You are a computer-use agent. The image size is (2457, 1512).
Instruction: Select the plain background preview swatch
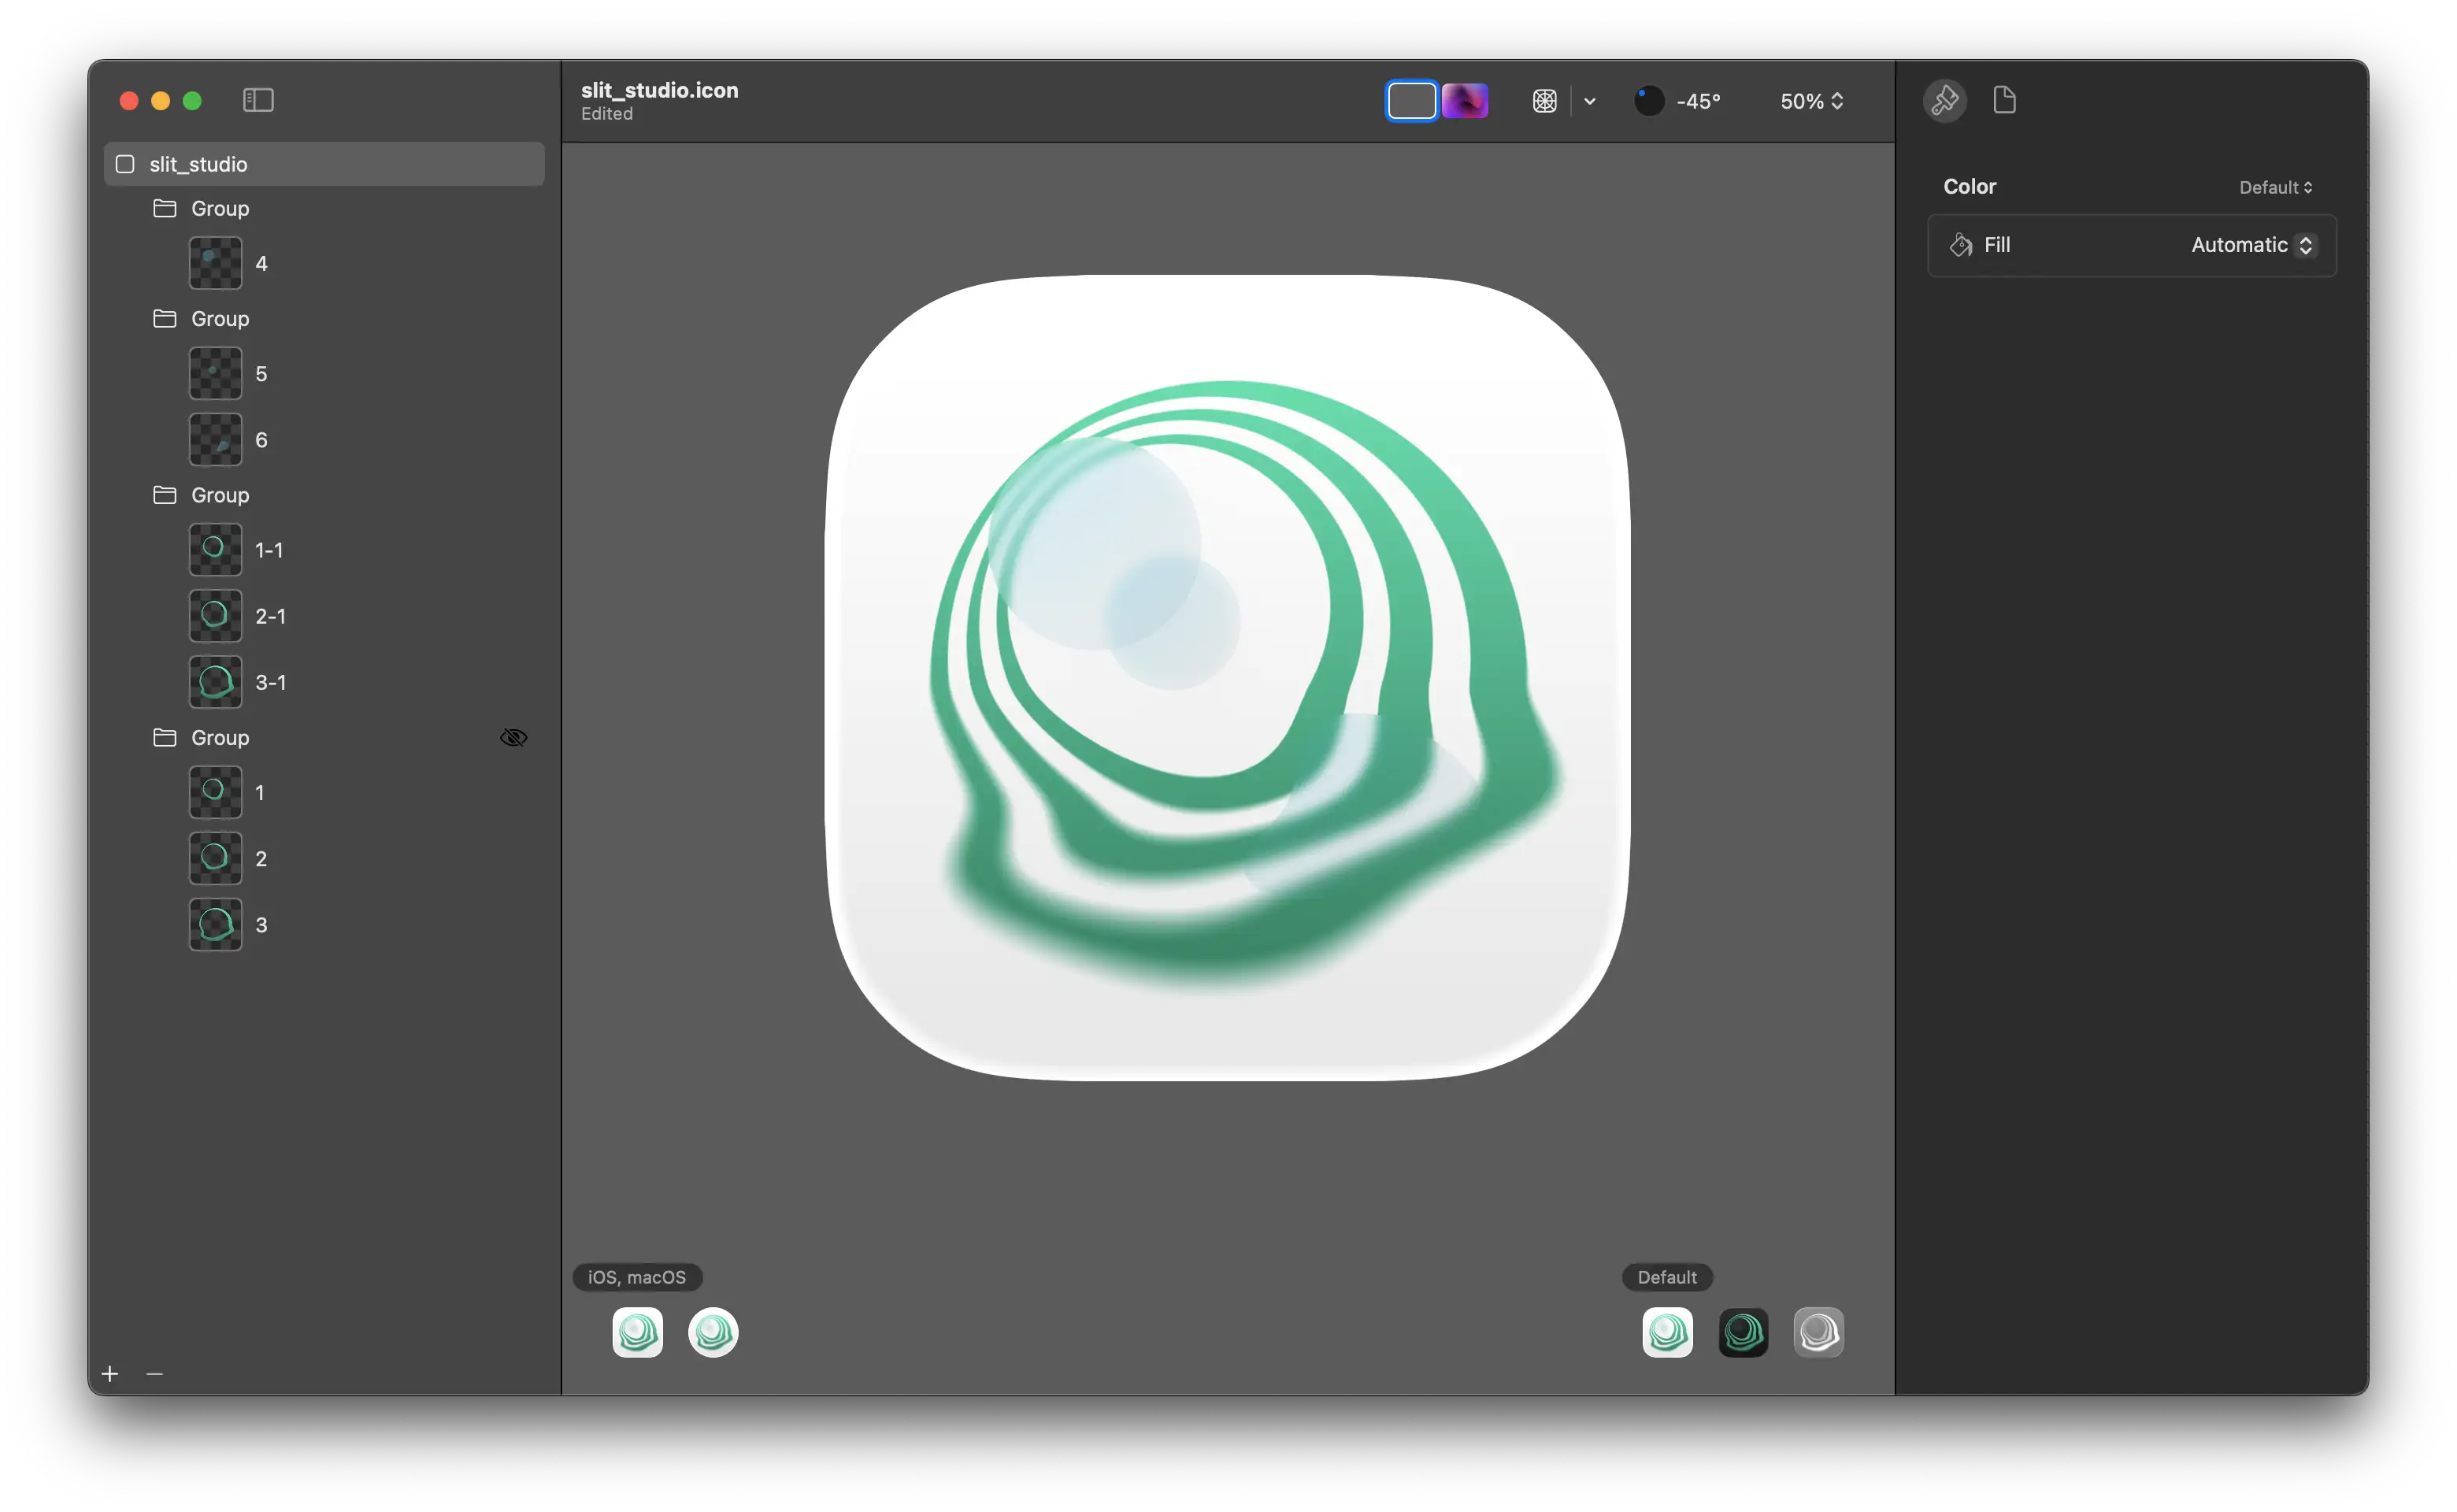coord(1411,101)
